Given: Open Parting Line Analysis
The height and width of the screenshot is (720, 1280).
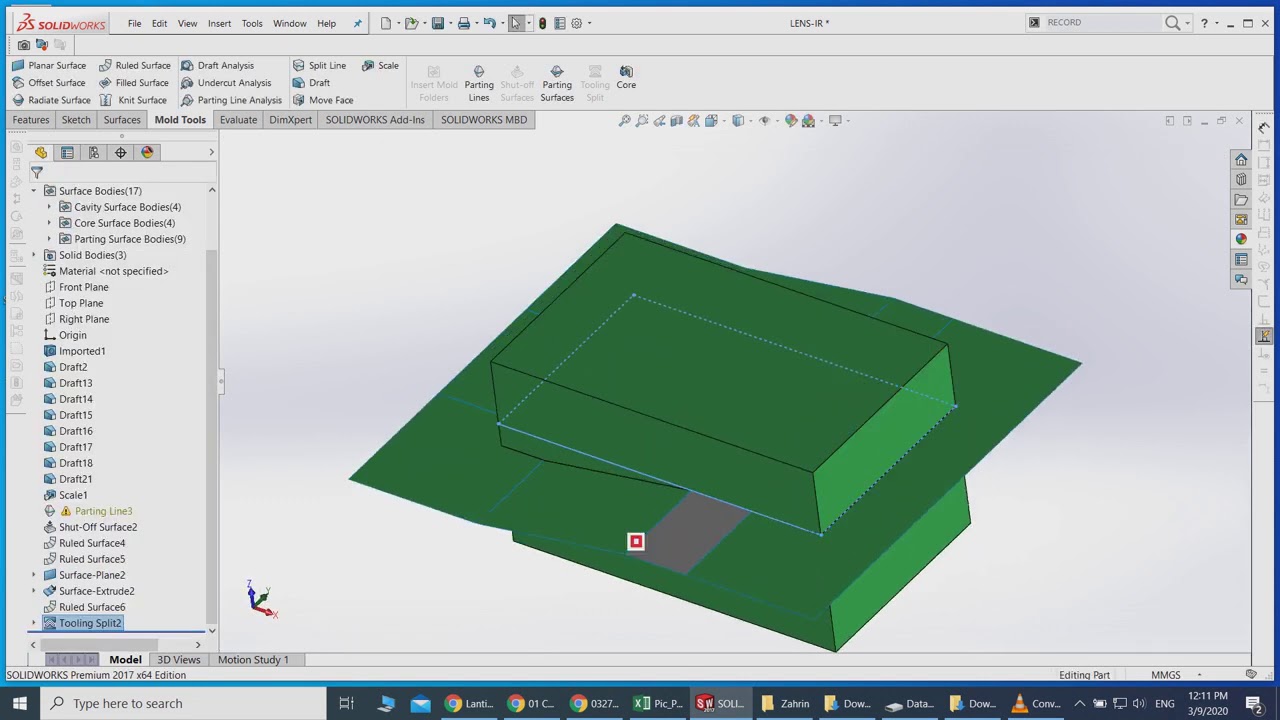Looking at the screenshot, I should click(x=231, y=100).
